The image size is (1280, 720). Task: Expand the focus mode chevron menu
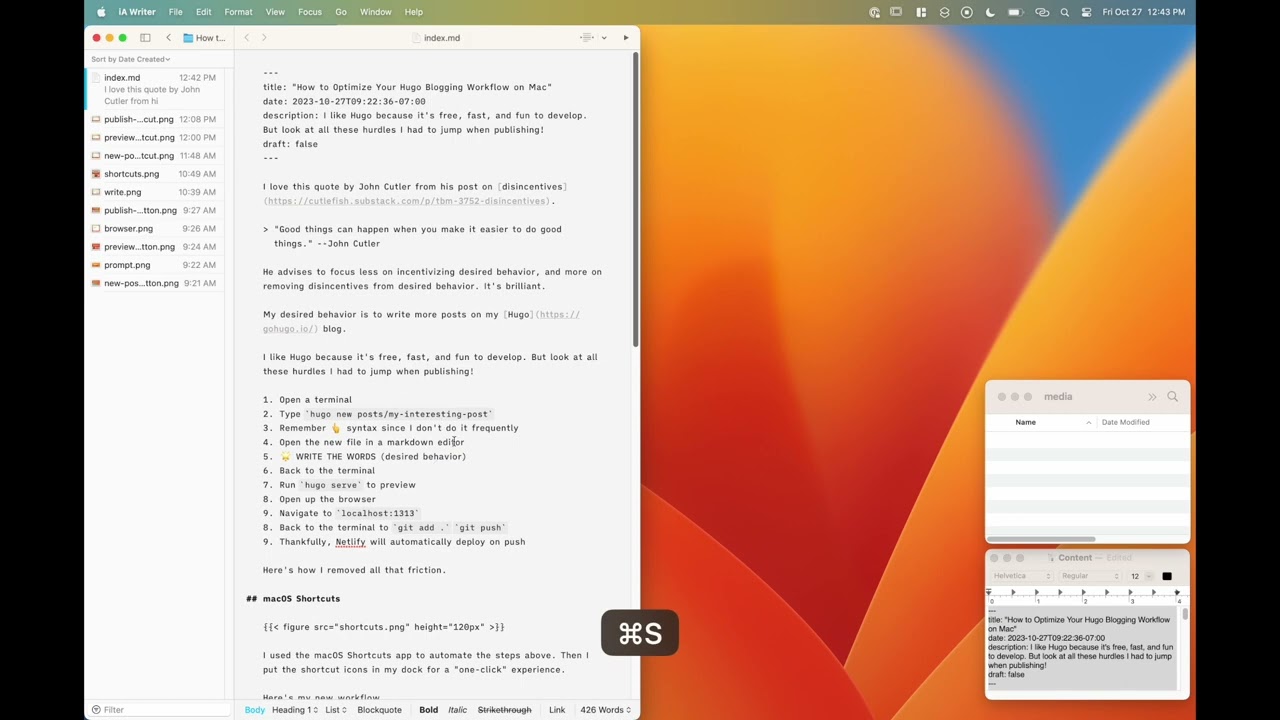(x=604, y=38)
